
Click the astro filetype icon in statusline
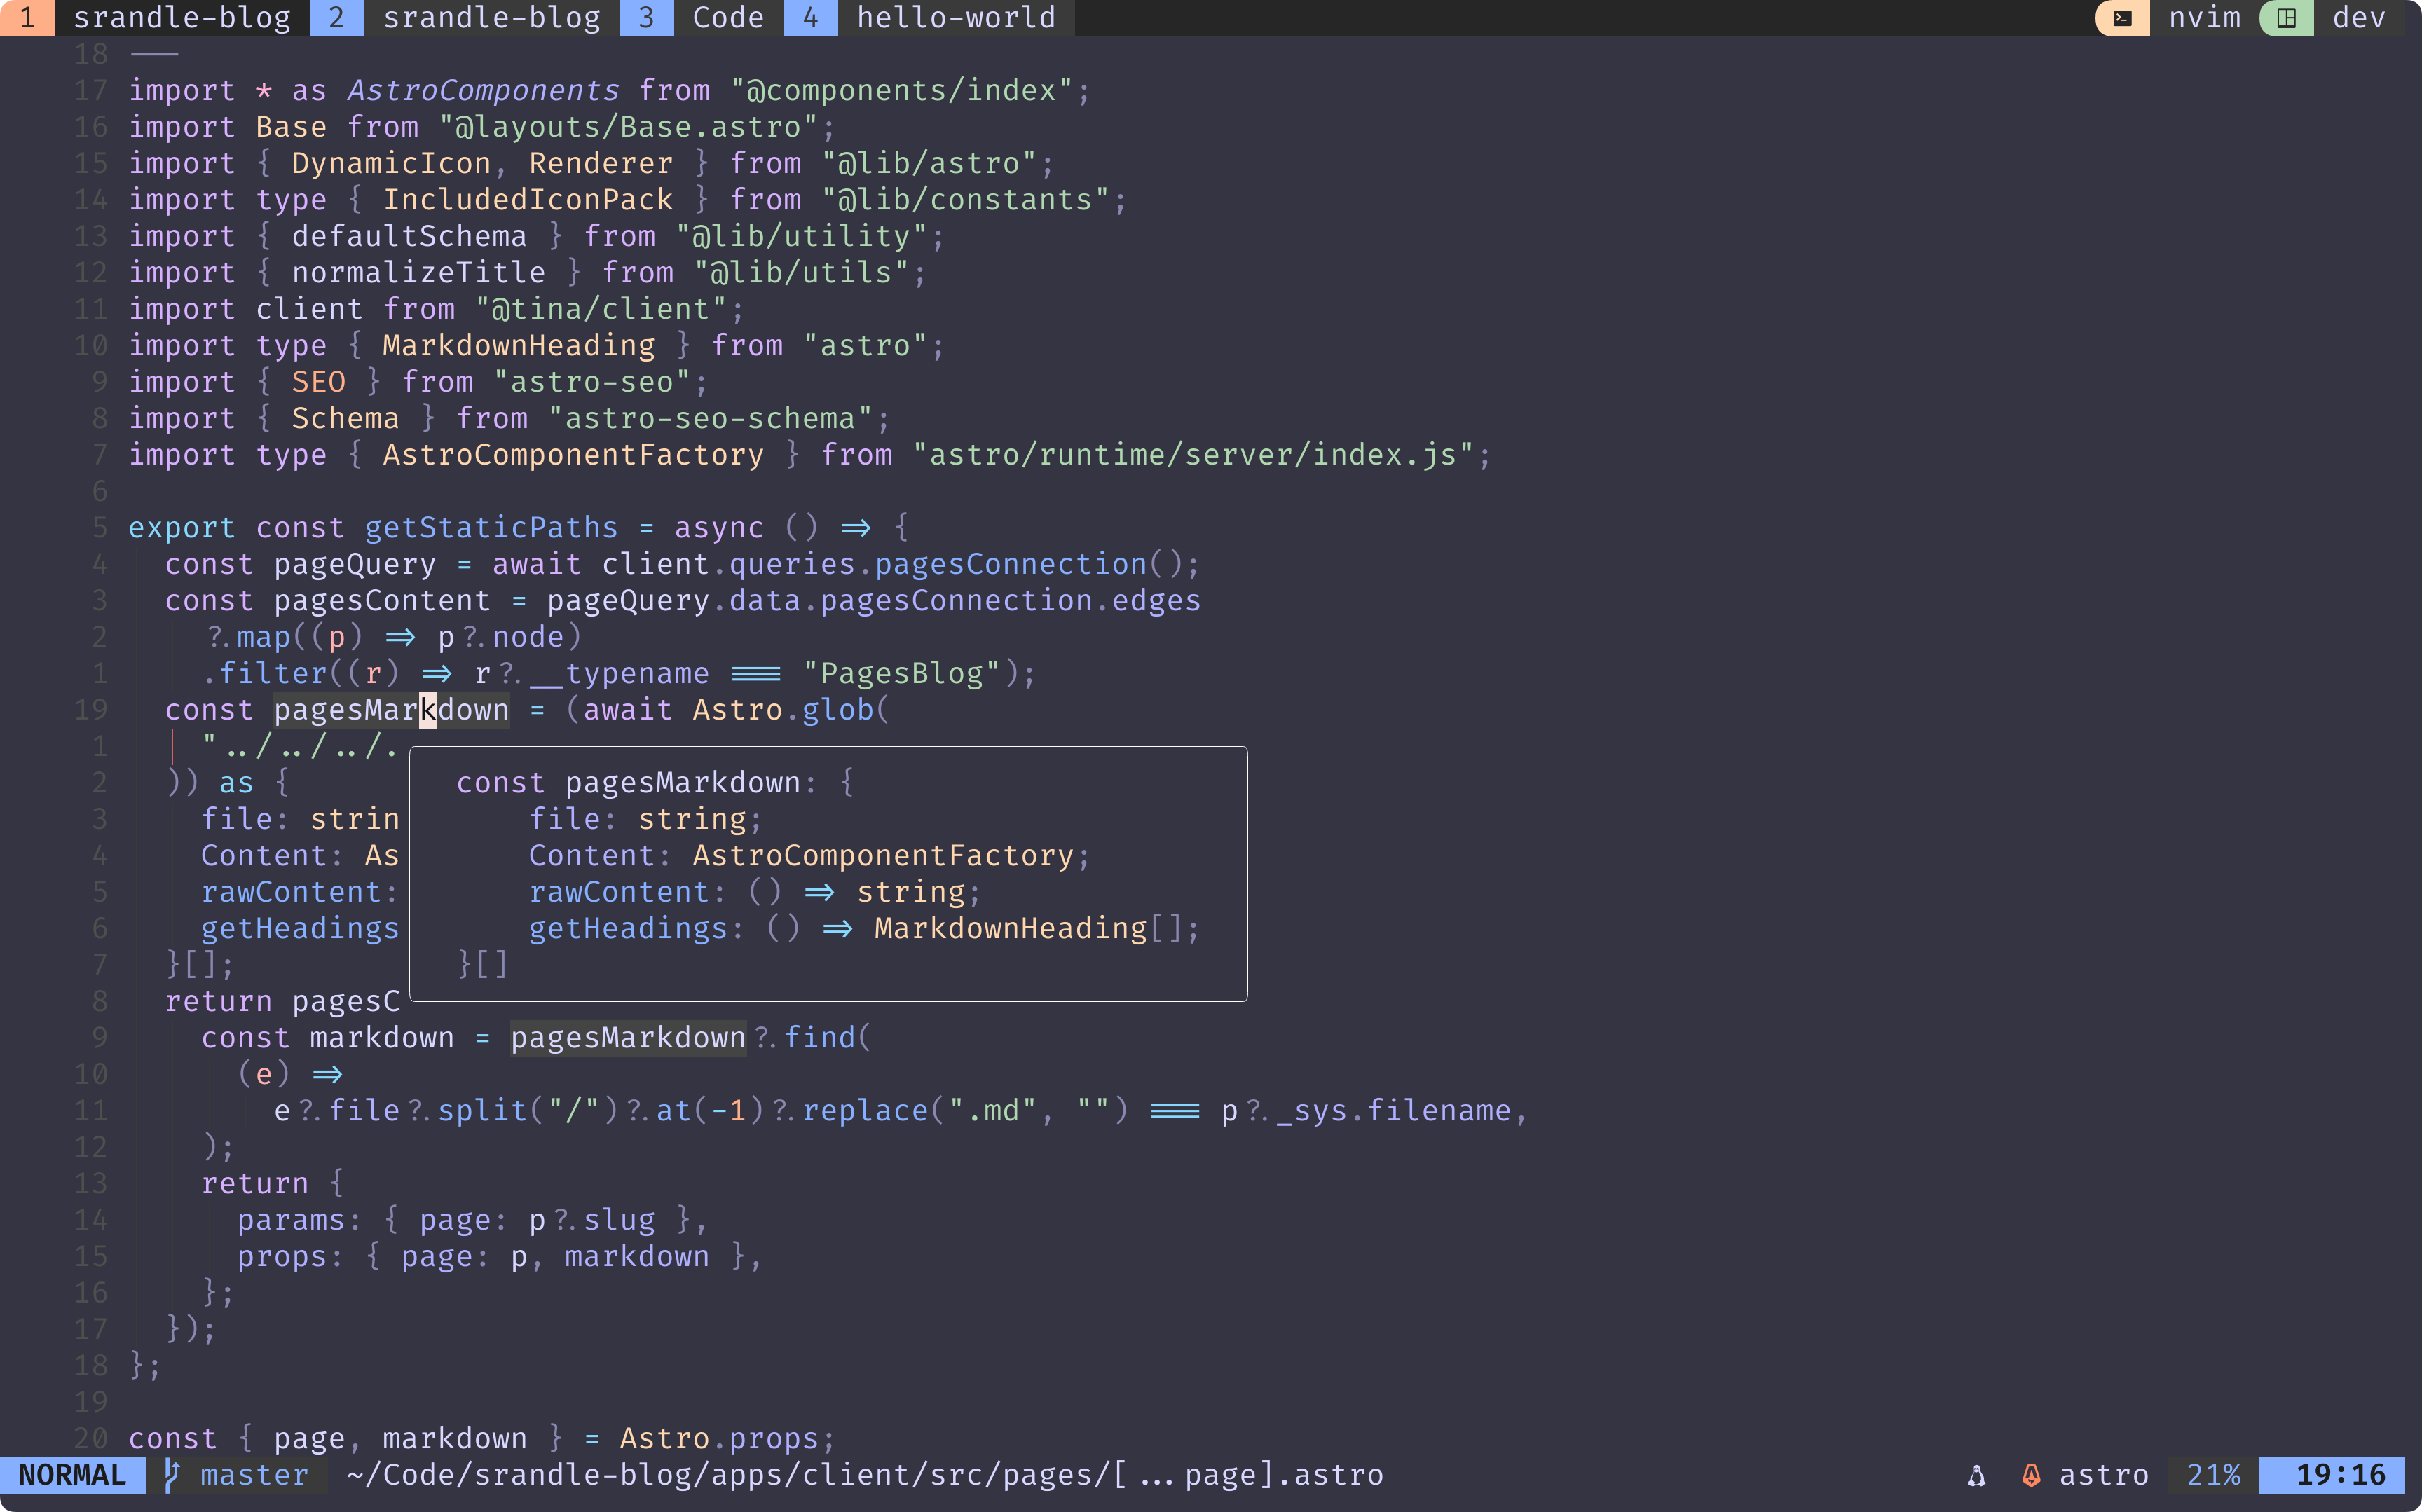click(x=2031, y=1475)
